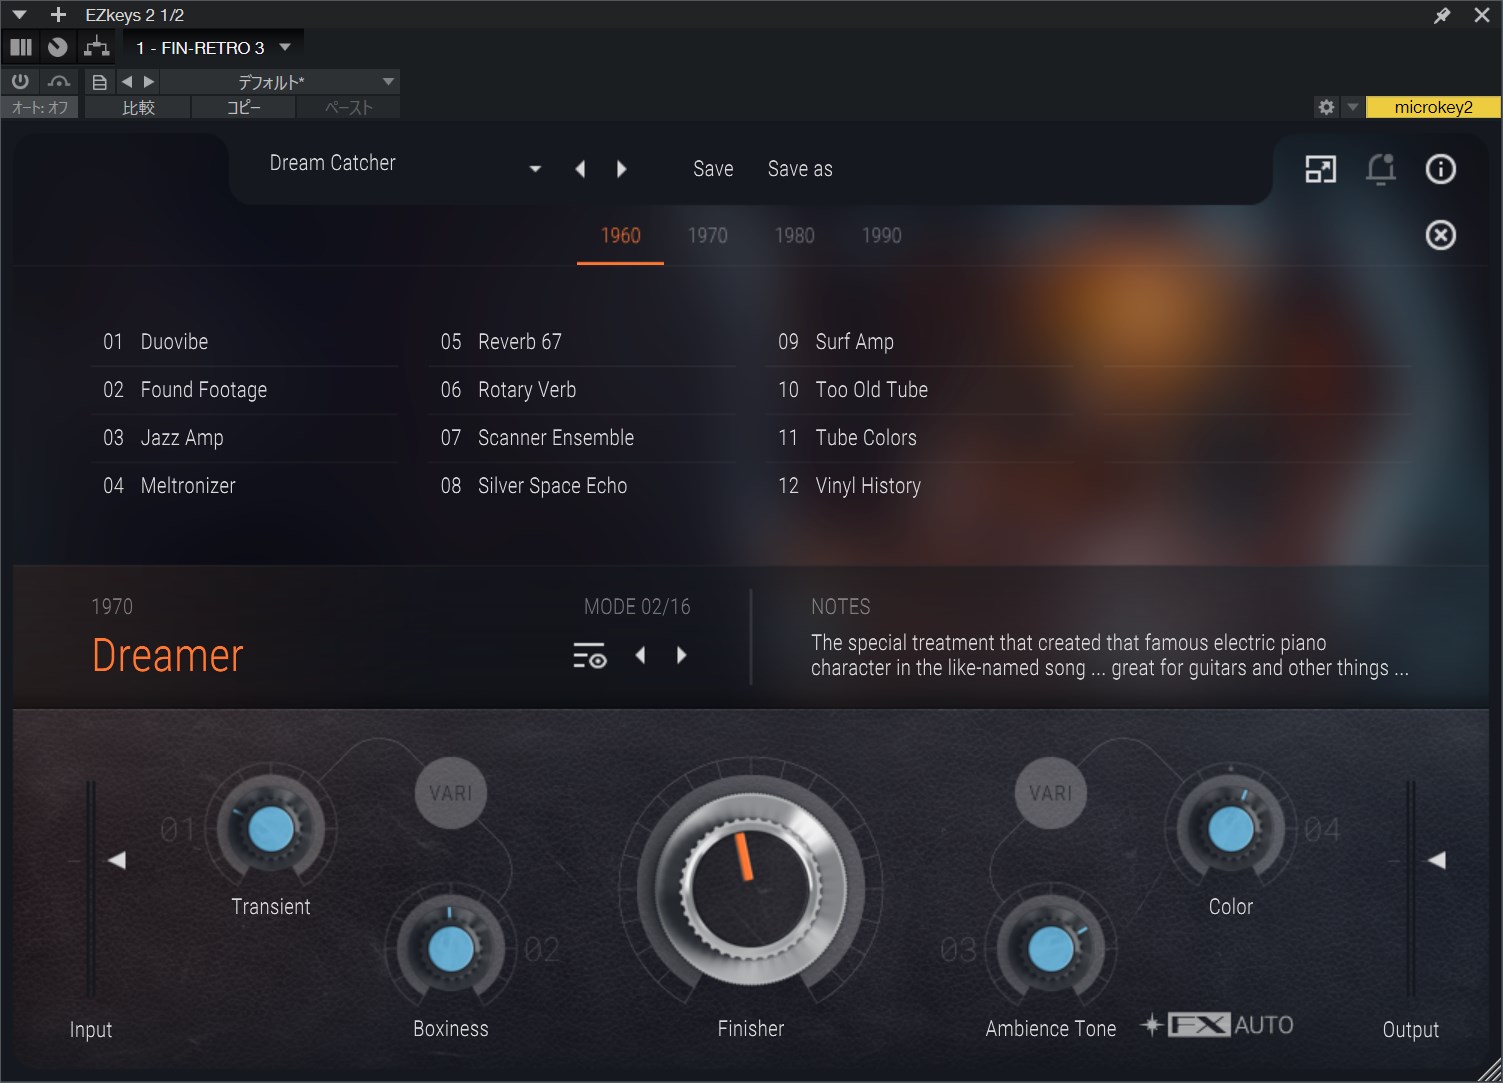Select the Silver Space Echo mode
The image size is (1503, 1083).
pyautogui.click(x=552, y=486)
